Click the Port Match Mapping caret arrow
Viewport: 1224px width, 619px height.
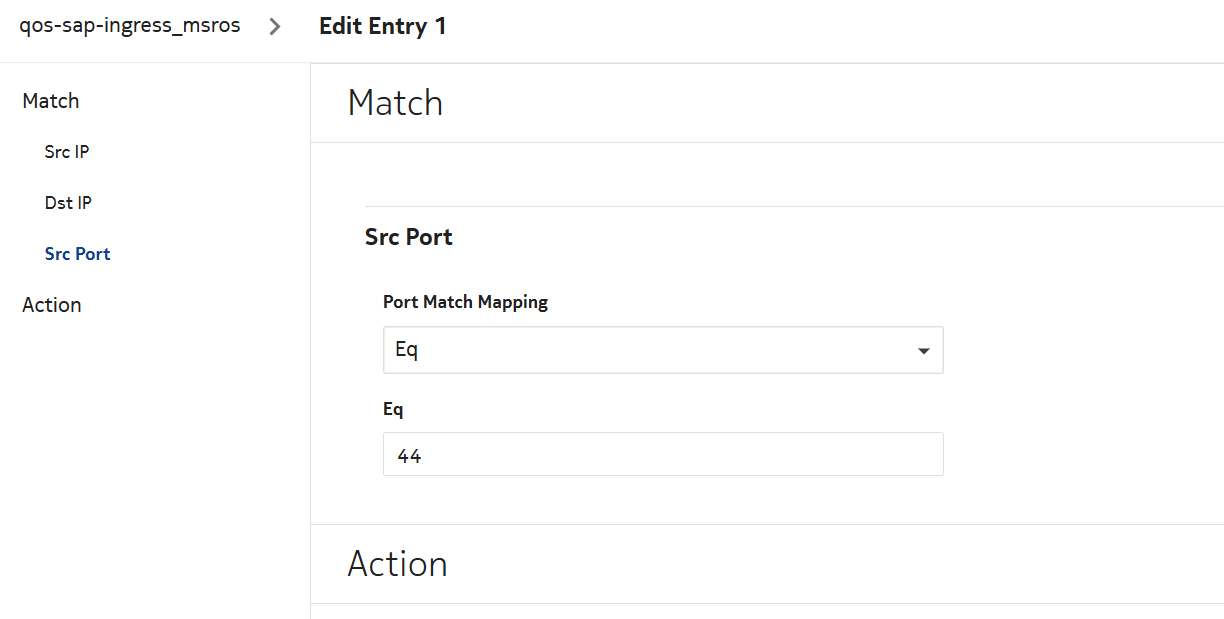click(923, 351)
